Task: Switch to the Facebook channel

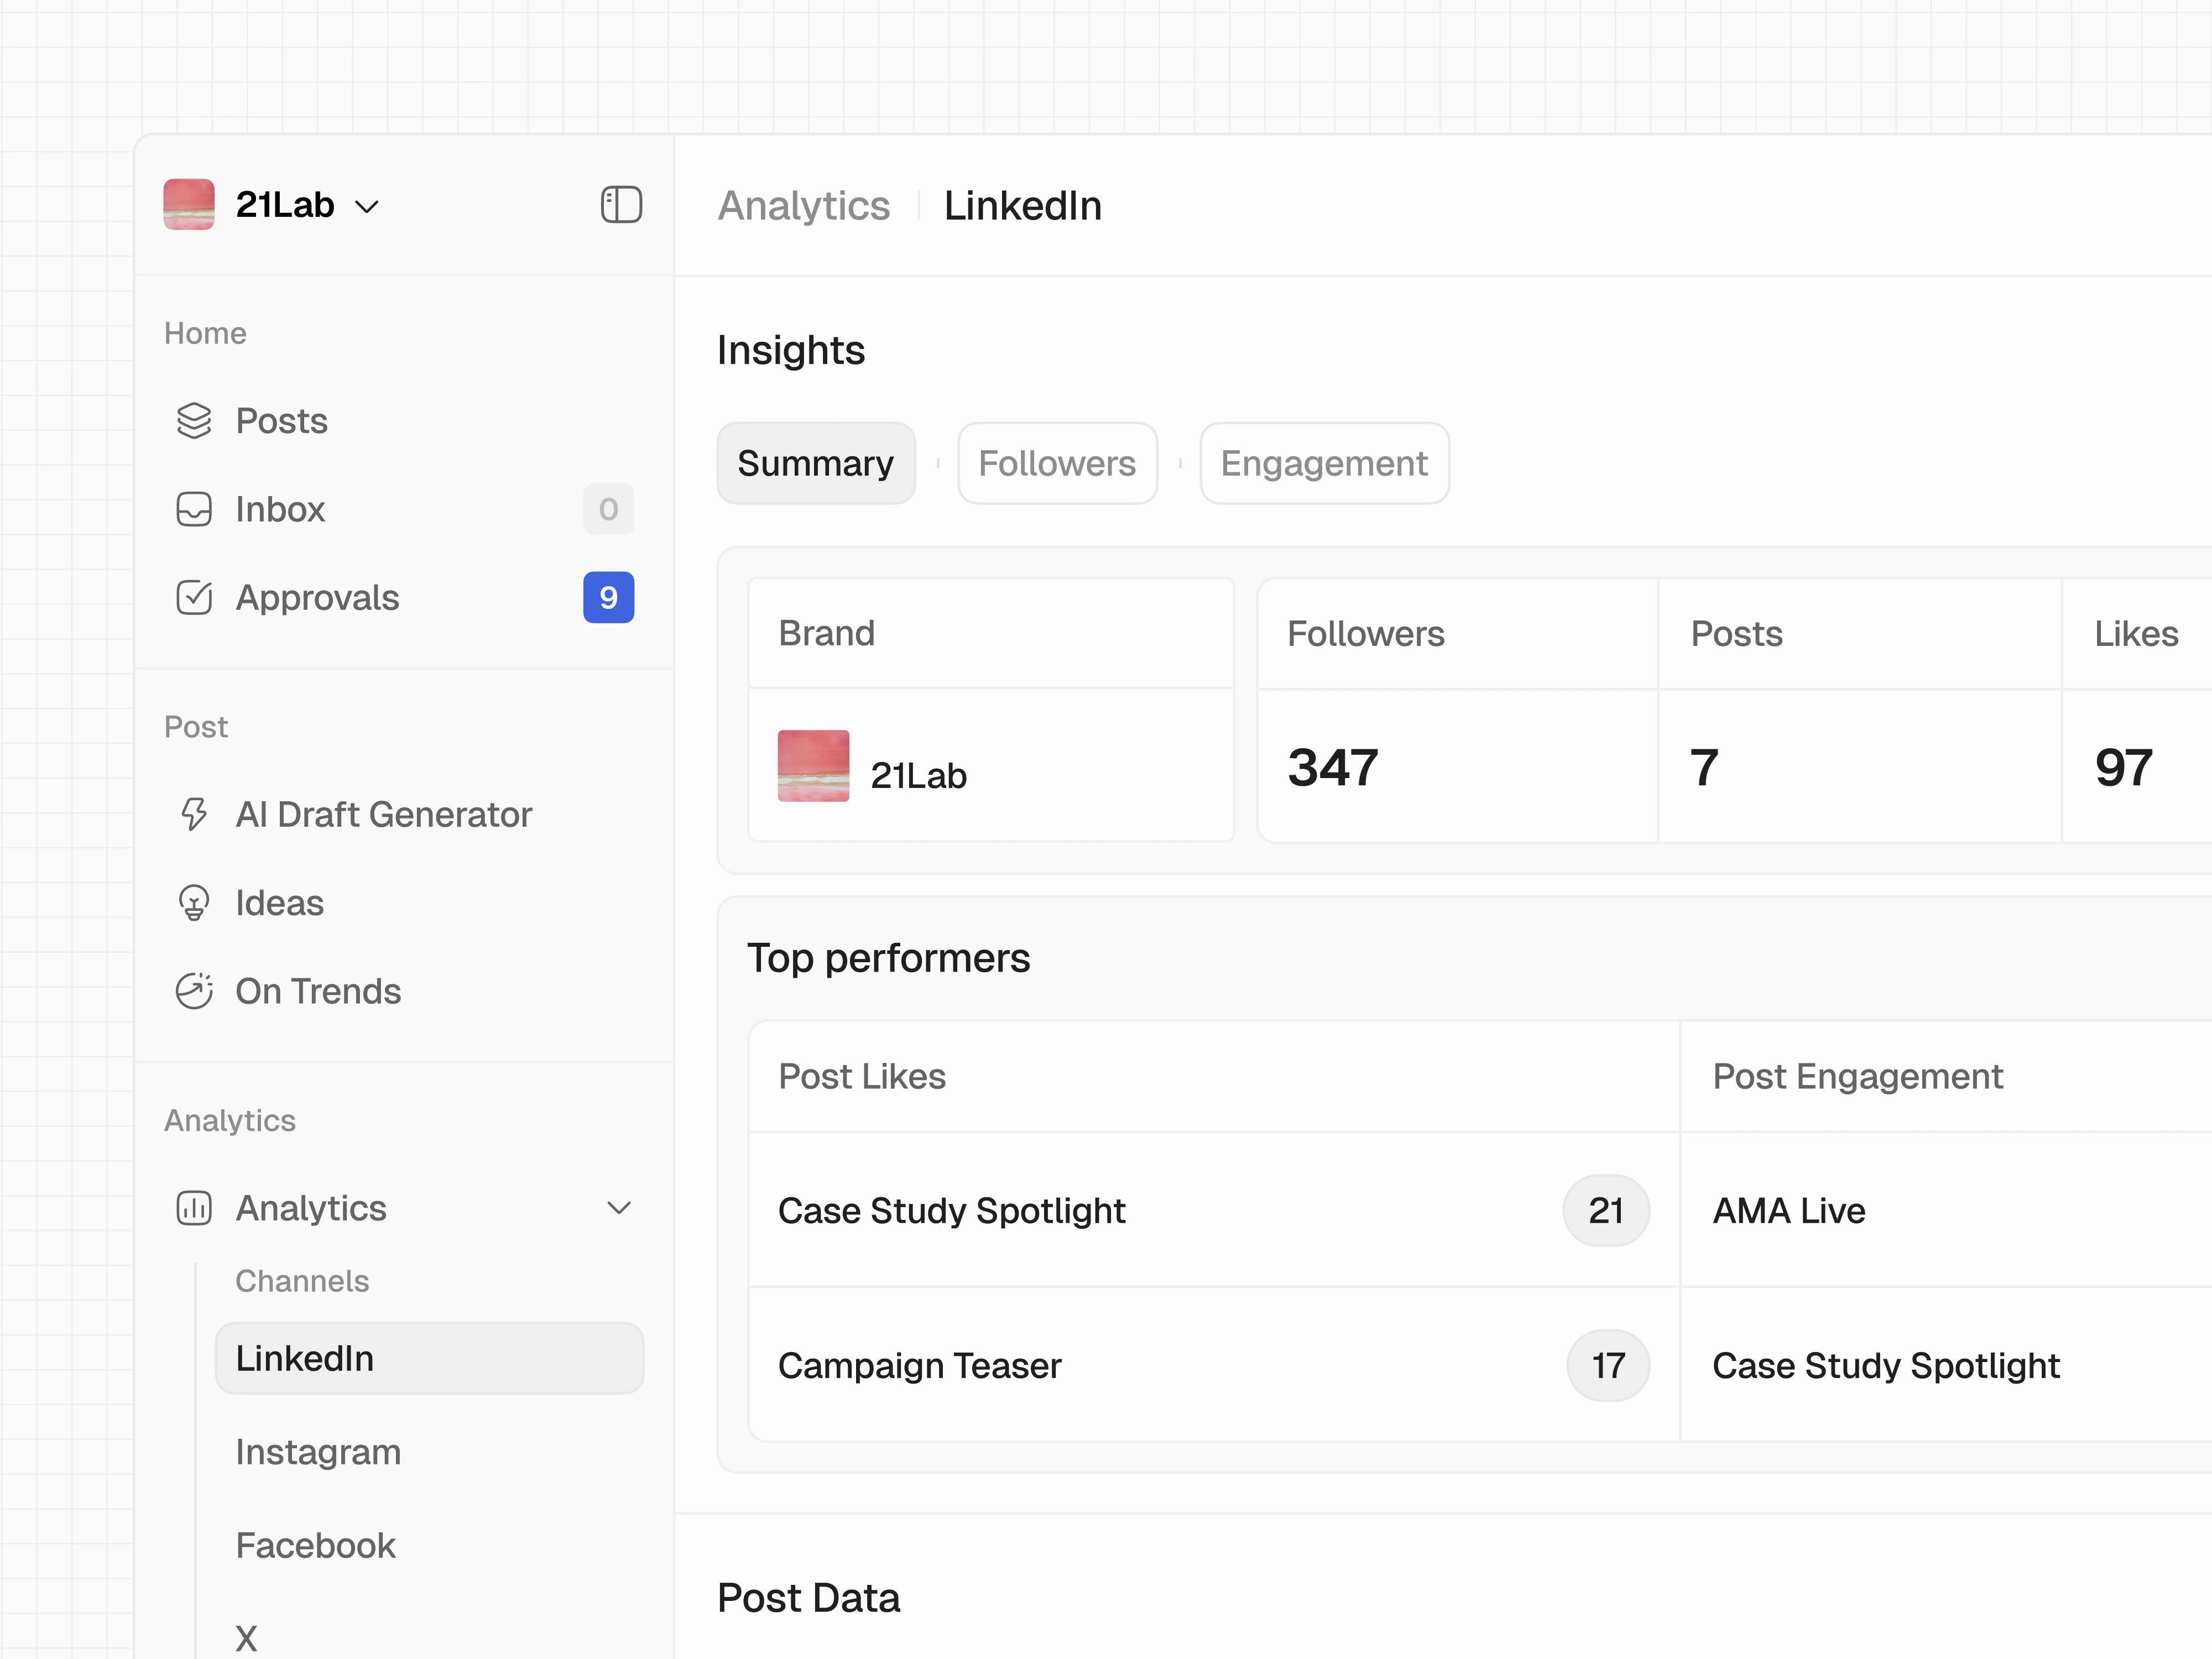Action: click(315, 1545)
